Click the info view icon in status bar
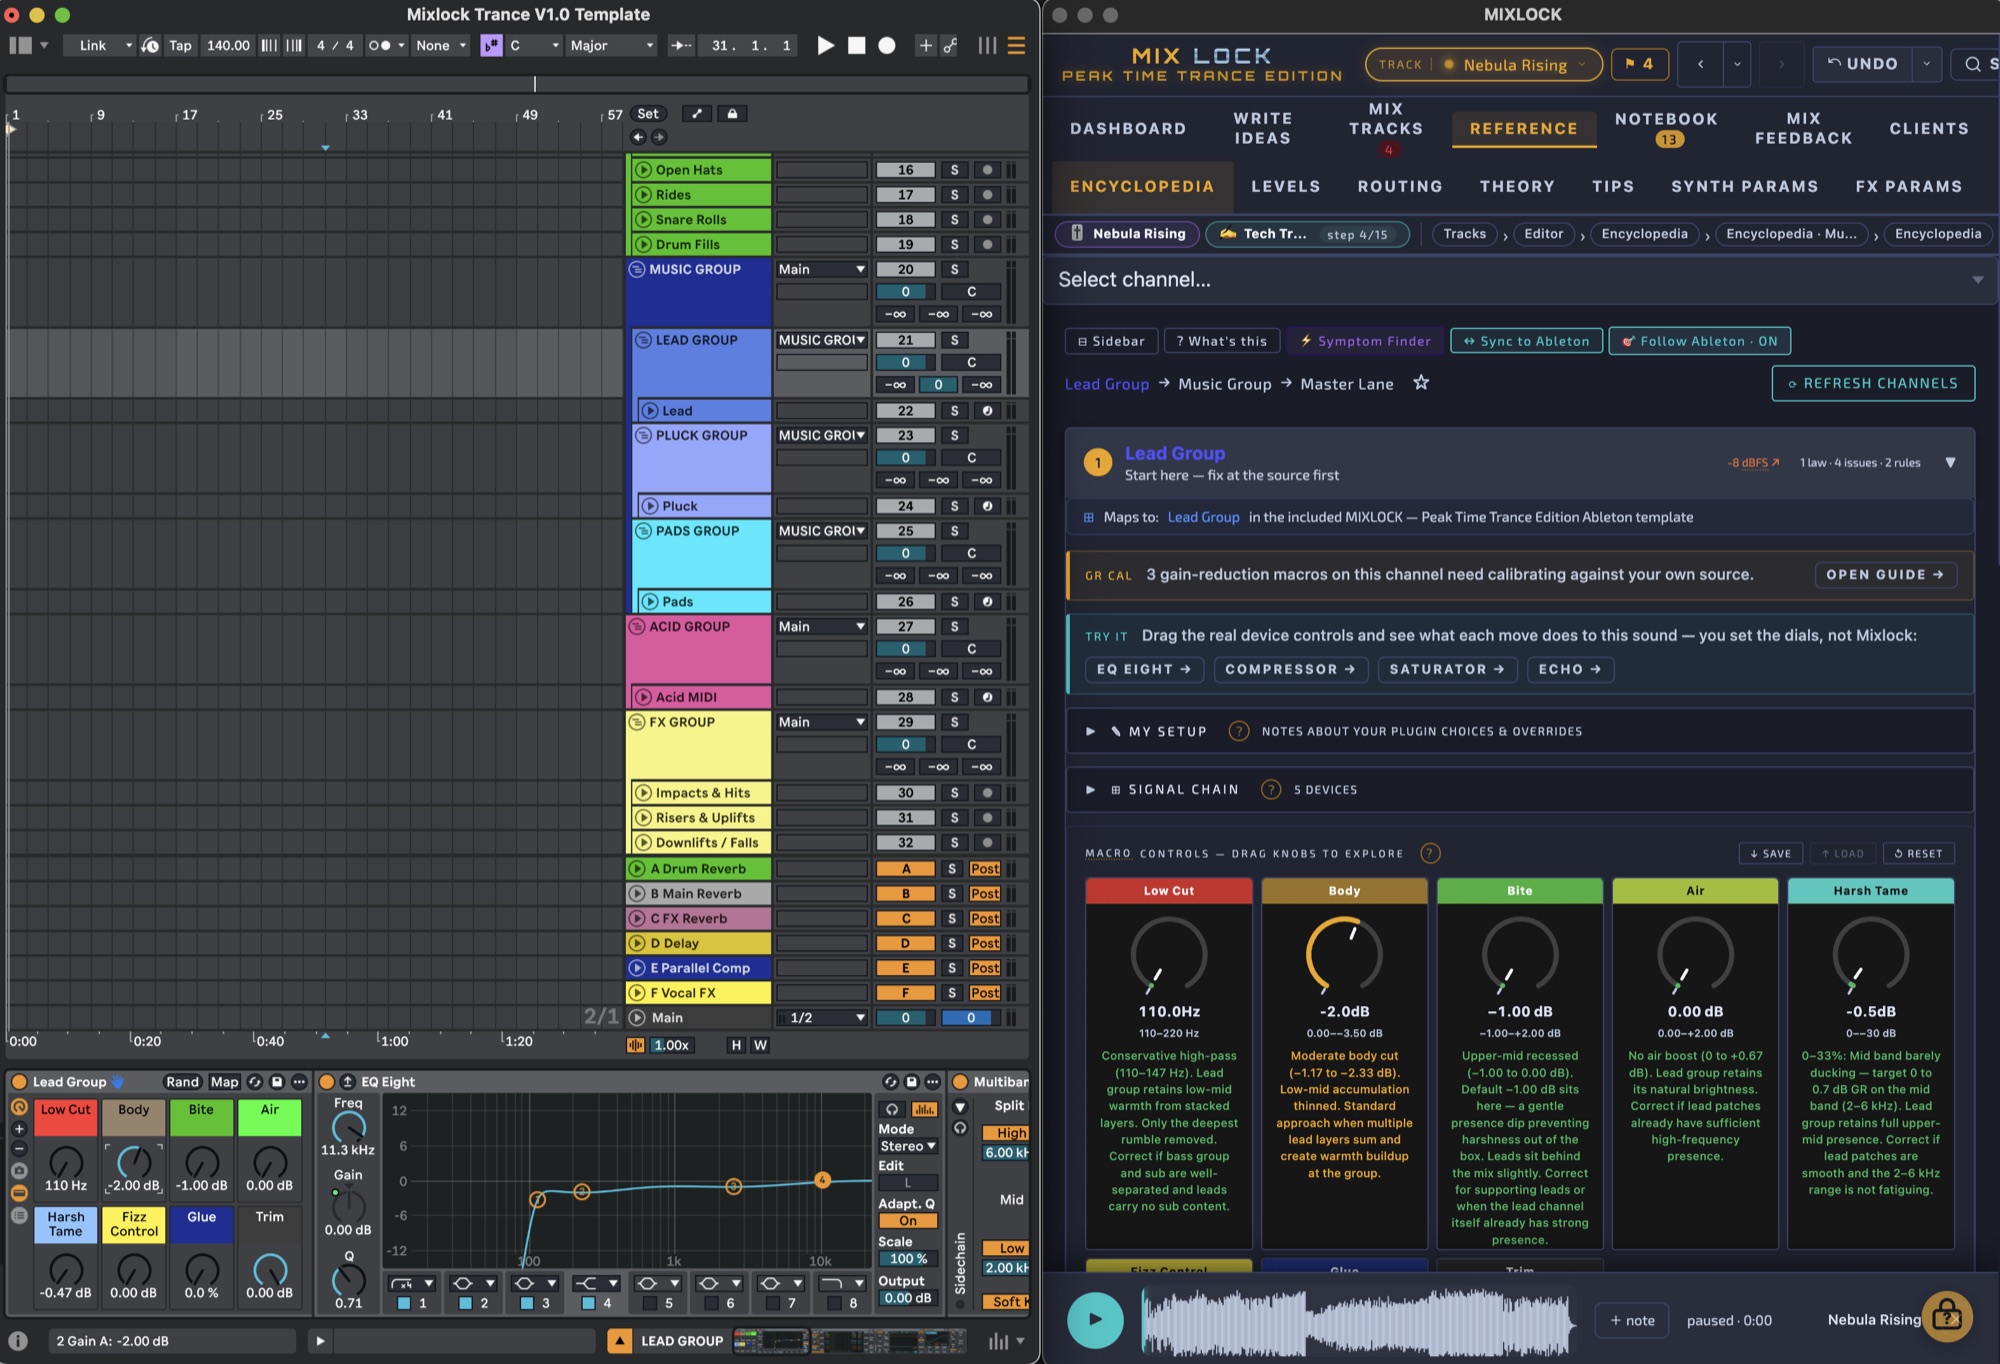 (18, 1341)
